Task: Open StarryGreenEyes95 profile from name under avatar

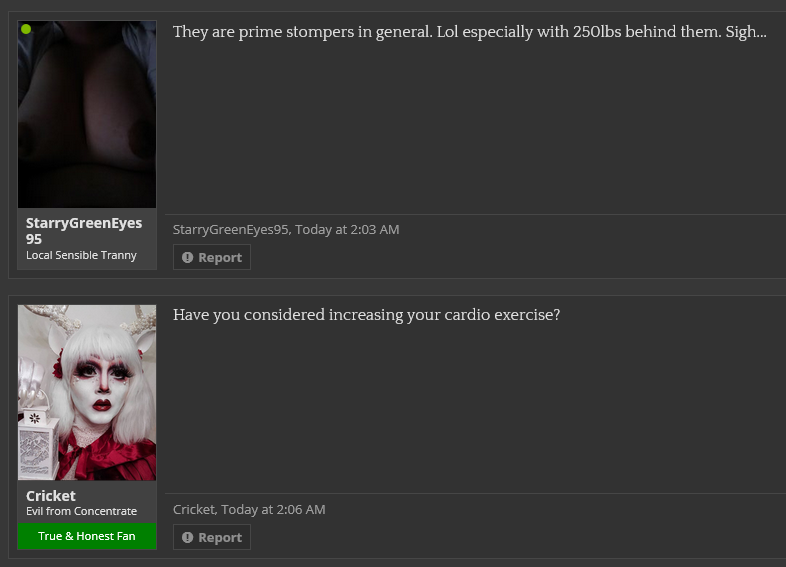Action: [x=84, y=231]
